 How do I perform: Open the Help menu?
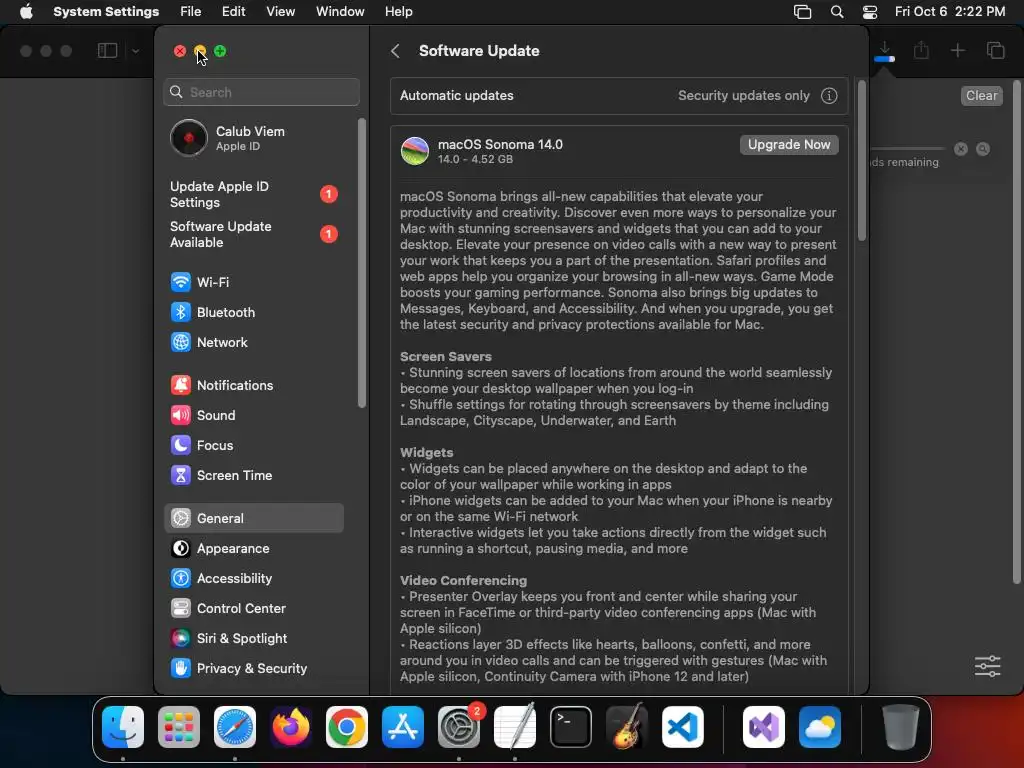(398, 12)
